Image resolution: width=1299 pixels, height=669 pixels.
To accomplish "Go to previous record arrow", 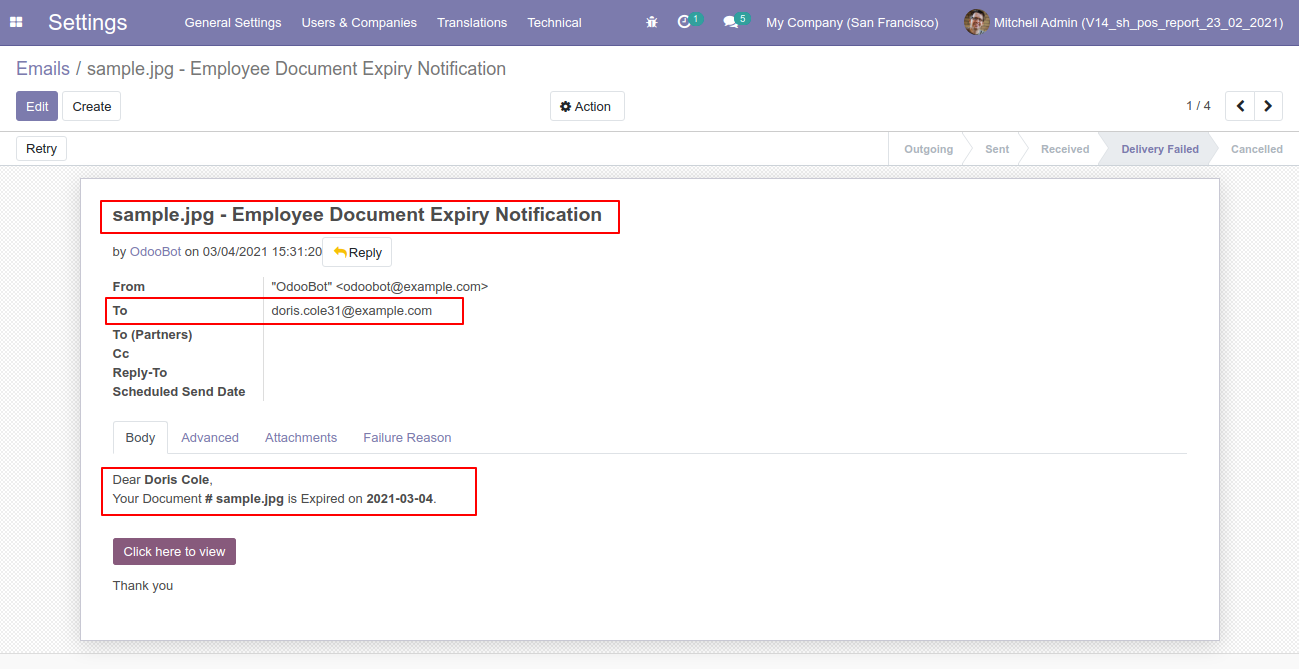I will 1240,106.
